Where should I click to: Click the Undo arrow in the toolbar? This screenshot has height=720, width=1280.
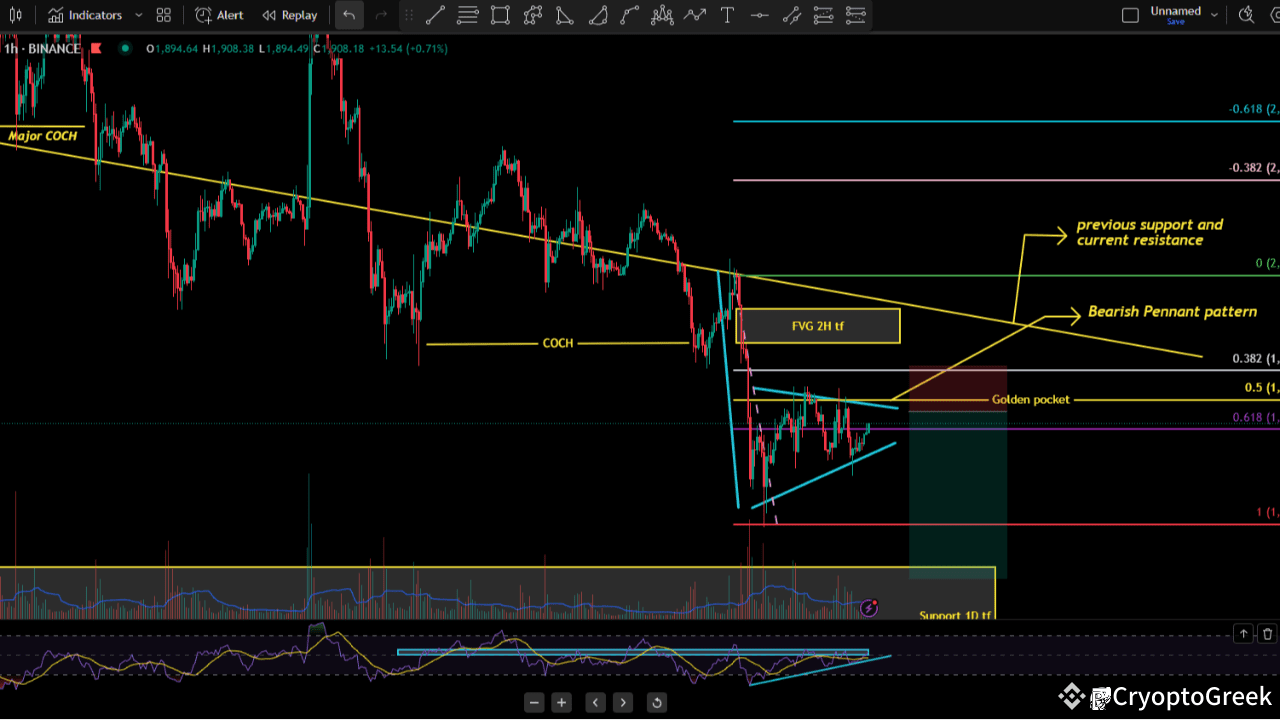coord(349,15)
